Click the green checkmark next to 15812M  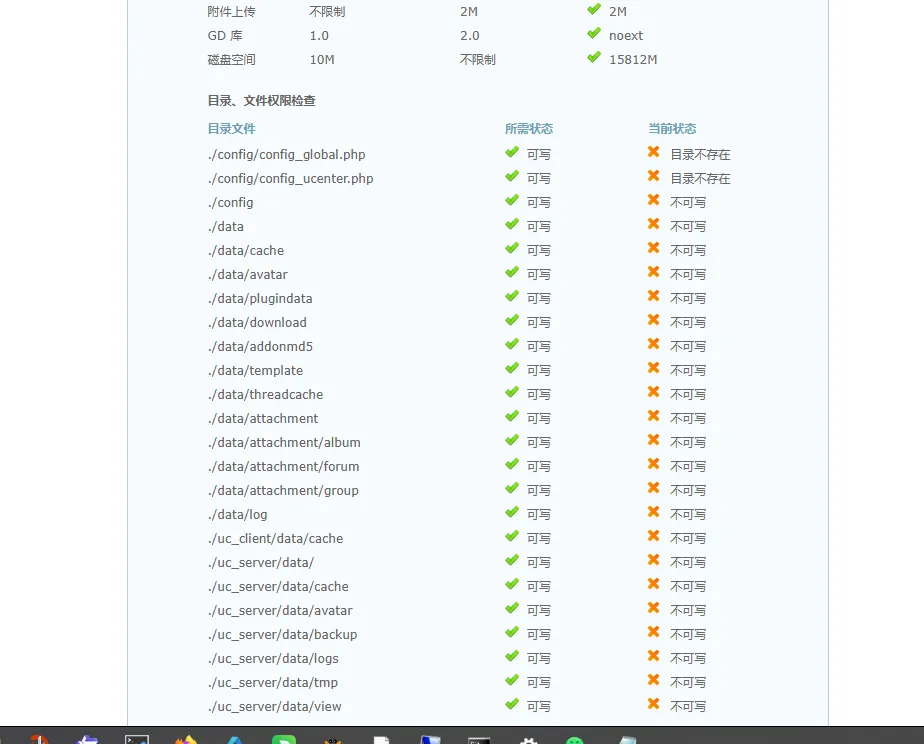(x=594, y=57)
